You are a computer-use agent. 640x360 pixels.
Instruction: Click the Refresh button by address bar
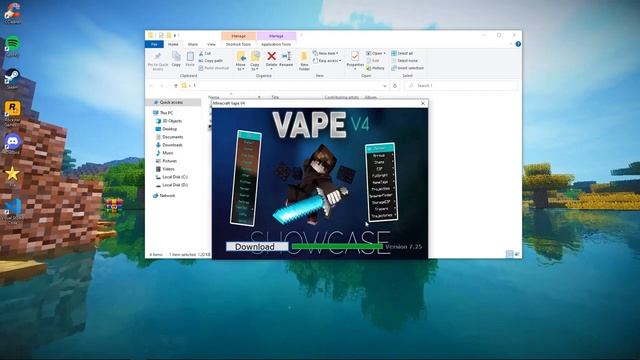(395, 86)
